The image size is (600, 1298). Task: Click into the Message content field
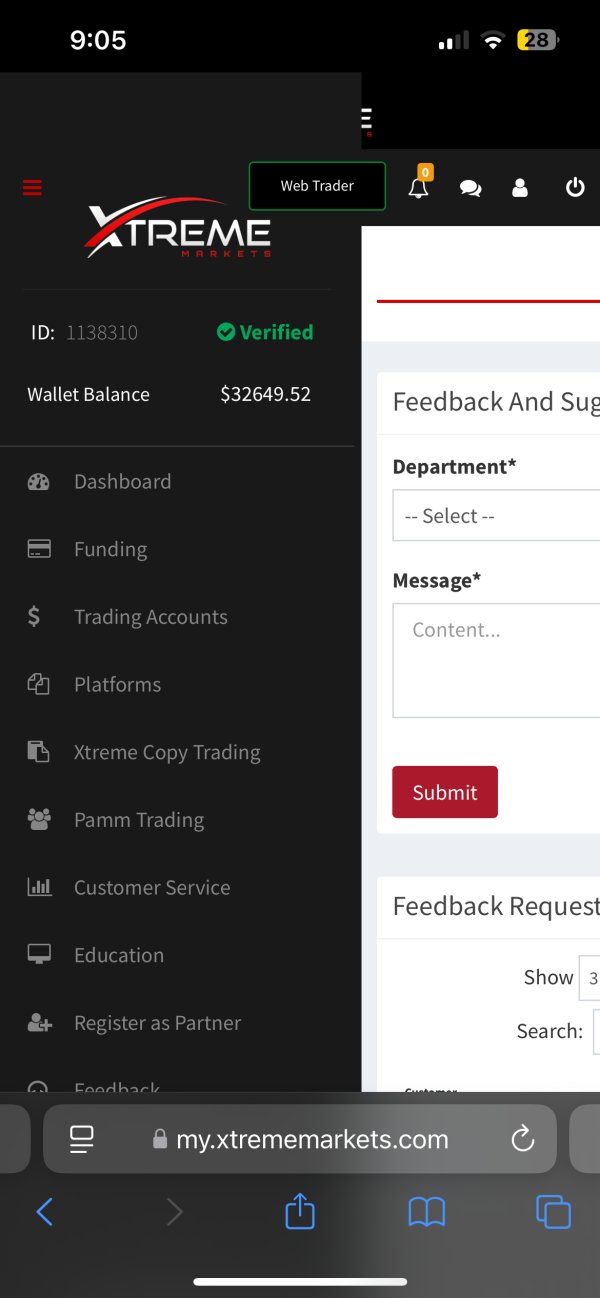pos(496,660)
